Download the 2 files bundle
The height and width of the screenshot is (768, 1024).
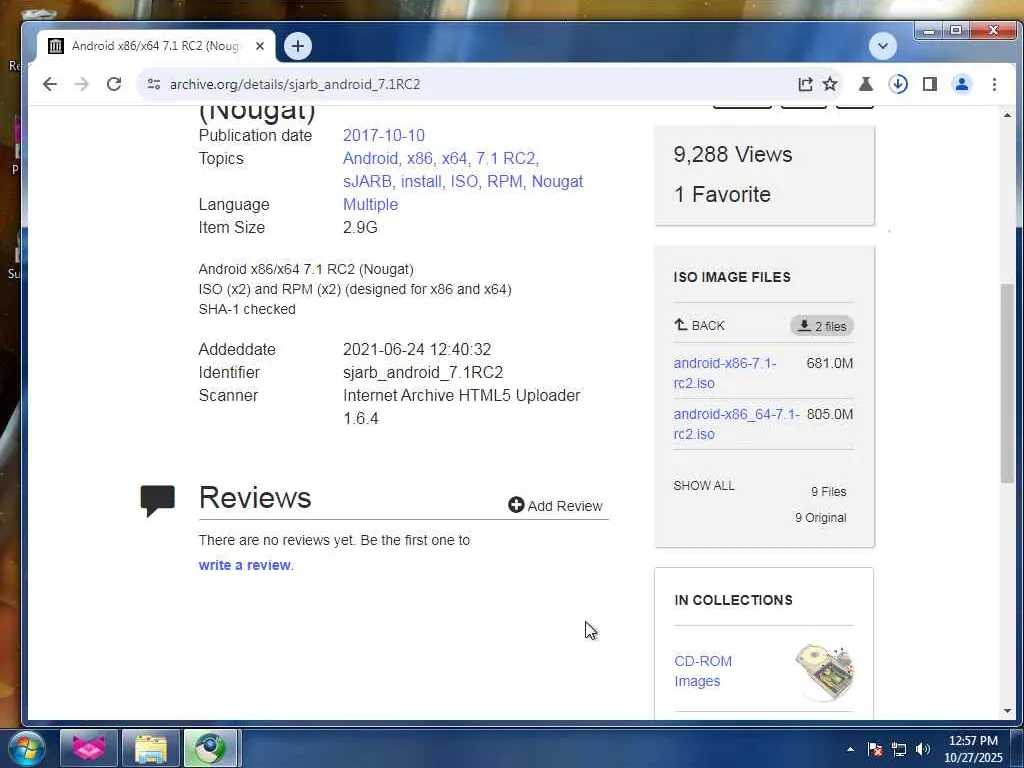click(x=822, y=325)
